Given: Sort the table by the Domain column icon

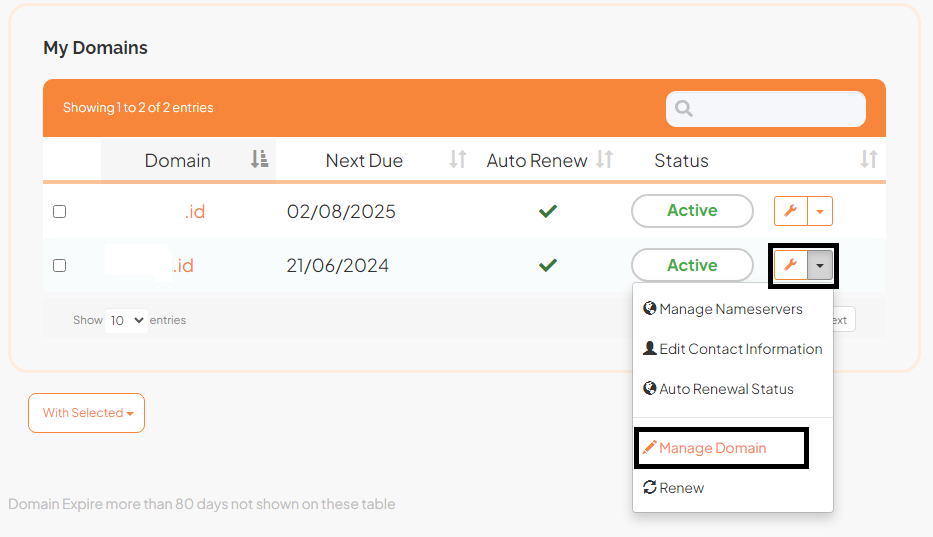Looking at the screenshot, I should [x=259, y=159].
